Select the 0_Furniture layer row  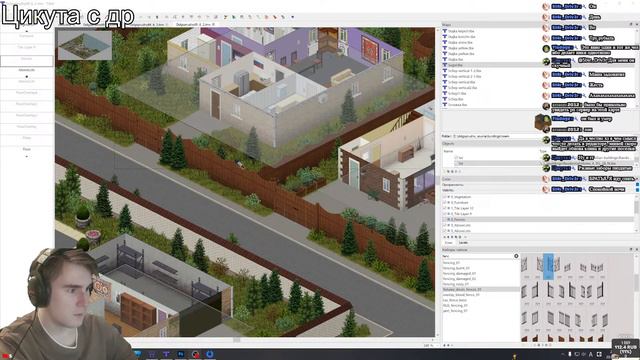pos(538,202)
